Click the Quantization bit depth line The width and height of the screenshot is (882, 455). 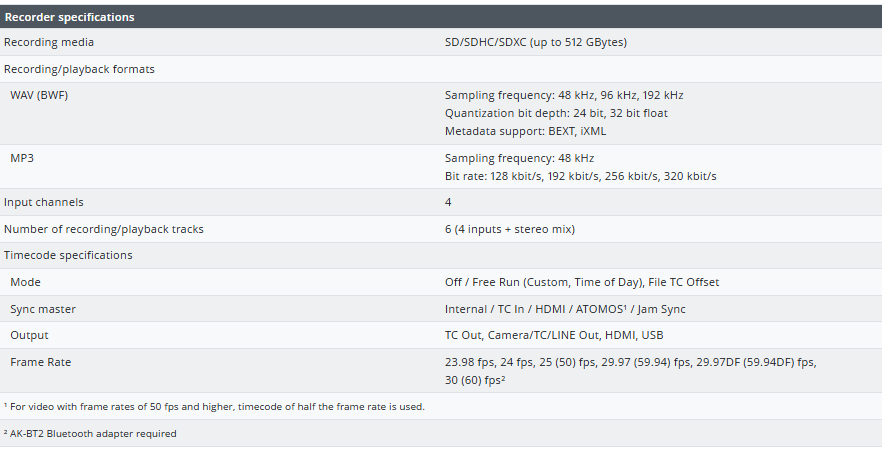click(x=556, y=113)
